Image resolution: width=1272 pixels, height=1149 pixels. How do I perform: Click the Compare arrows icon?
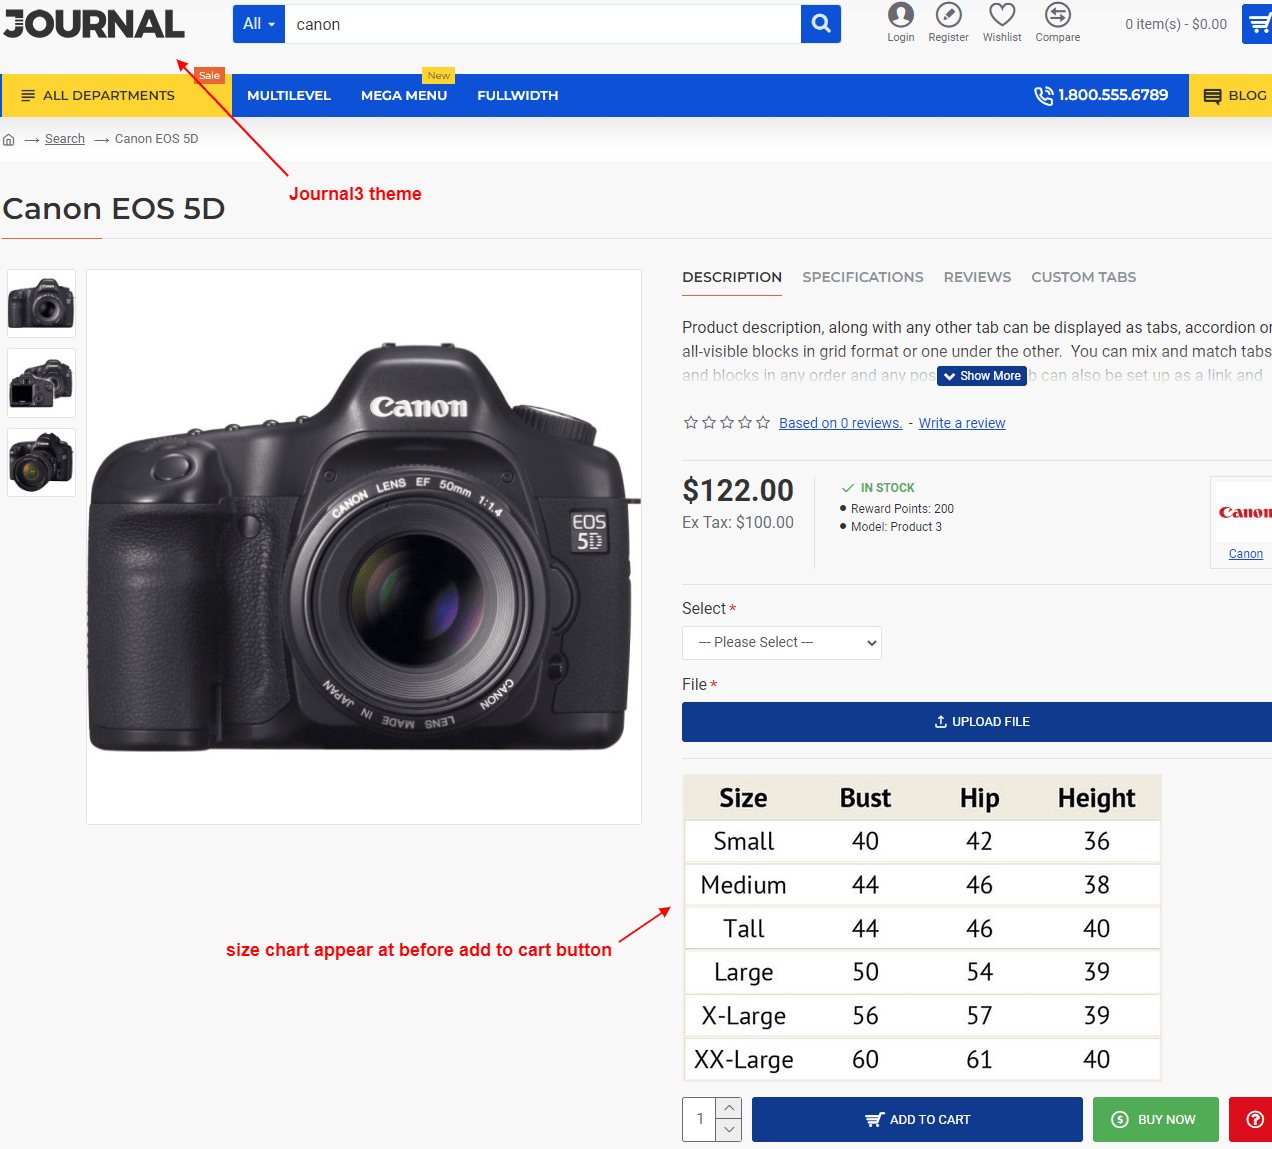[1057, 16]
